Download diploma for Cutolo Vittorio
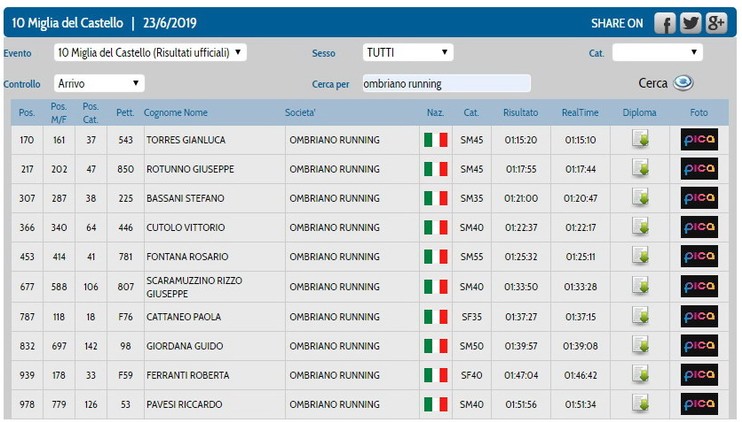This screenshot has width=742, height=422. (640, 227)
